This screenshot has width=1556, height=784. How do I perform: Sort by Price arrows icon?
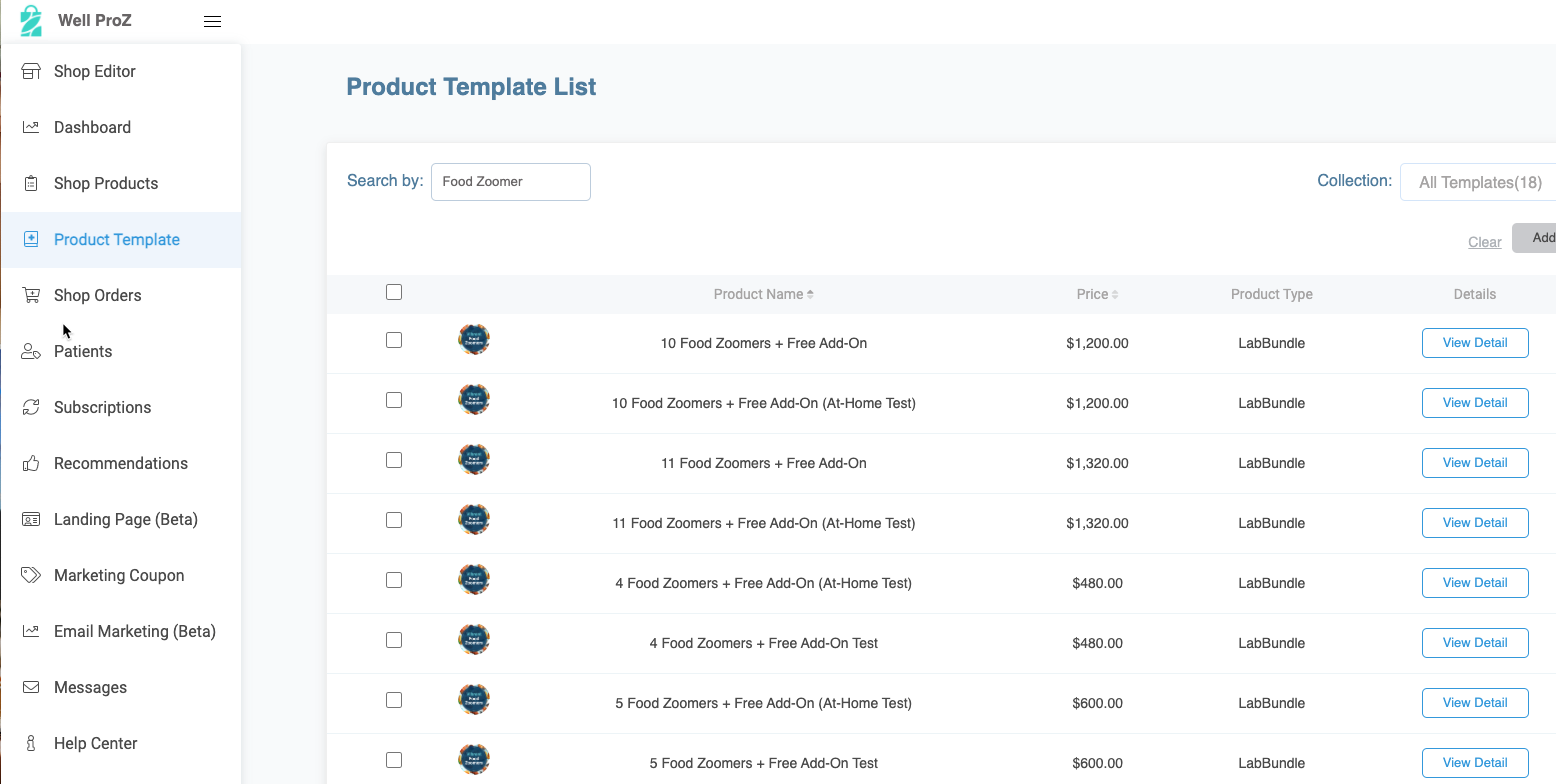coord(1115,294)
